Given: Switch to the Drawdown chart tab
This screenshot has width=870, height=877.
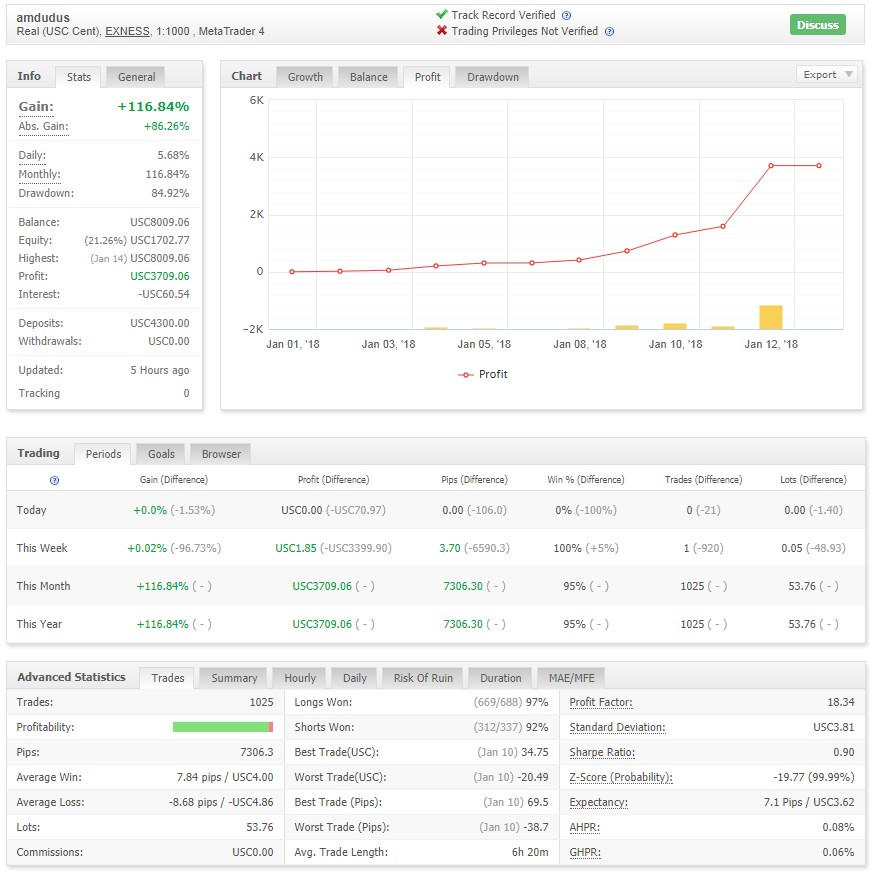Looking at the screenshot, I should pos(492,77).
